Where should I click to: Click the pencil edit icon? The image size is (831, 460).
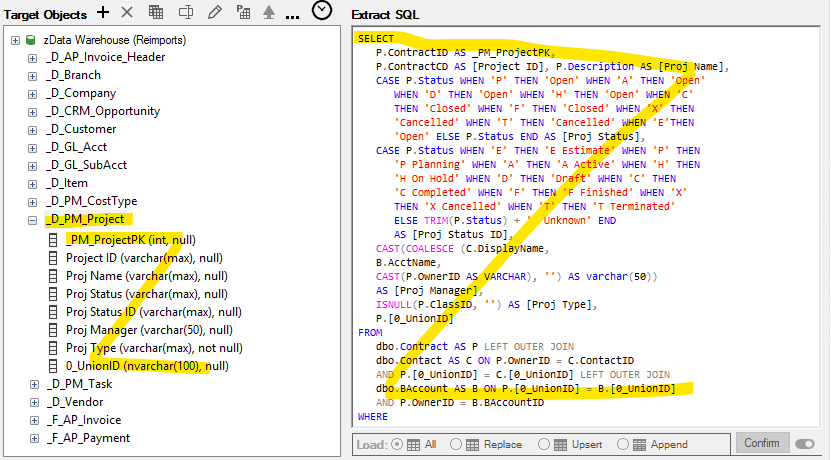pyautogui.click(x=214, y=12)
